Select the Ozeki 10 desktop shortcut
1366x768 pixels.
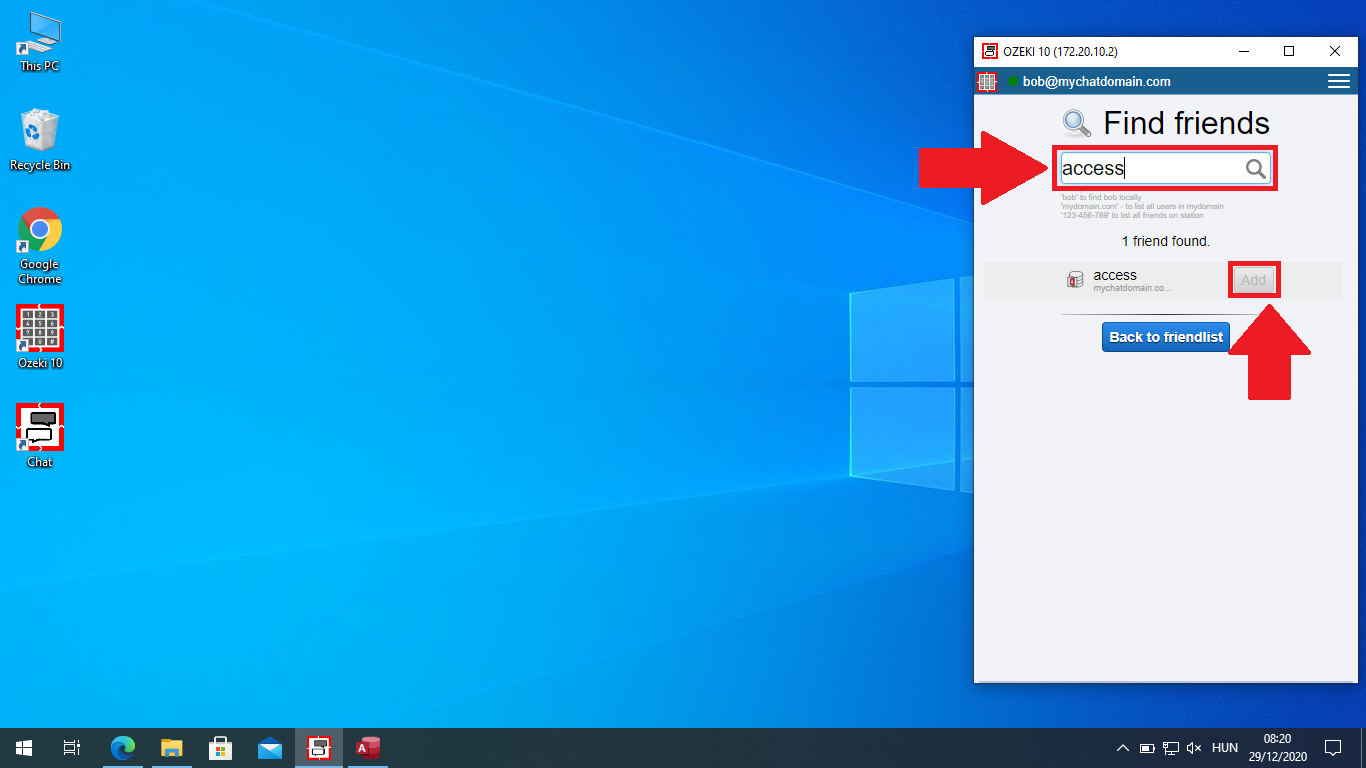point(40,337)
